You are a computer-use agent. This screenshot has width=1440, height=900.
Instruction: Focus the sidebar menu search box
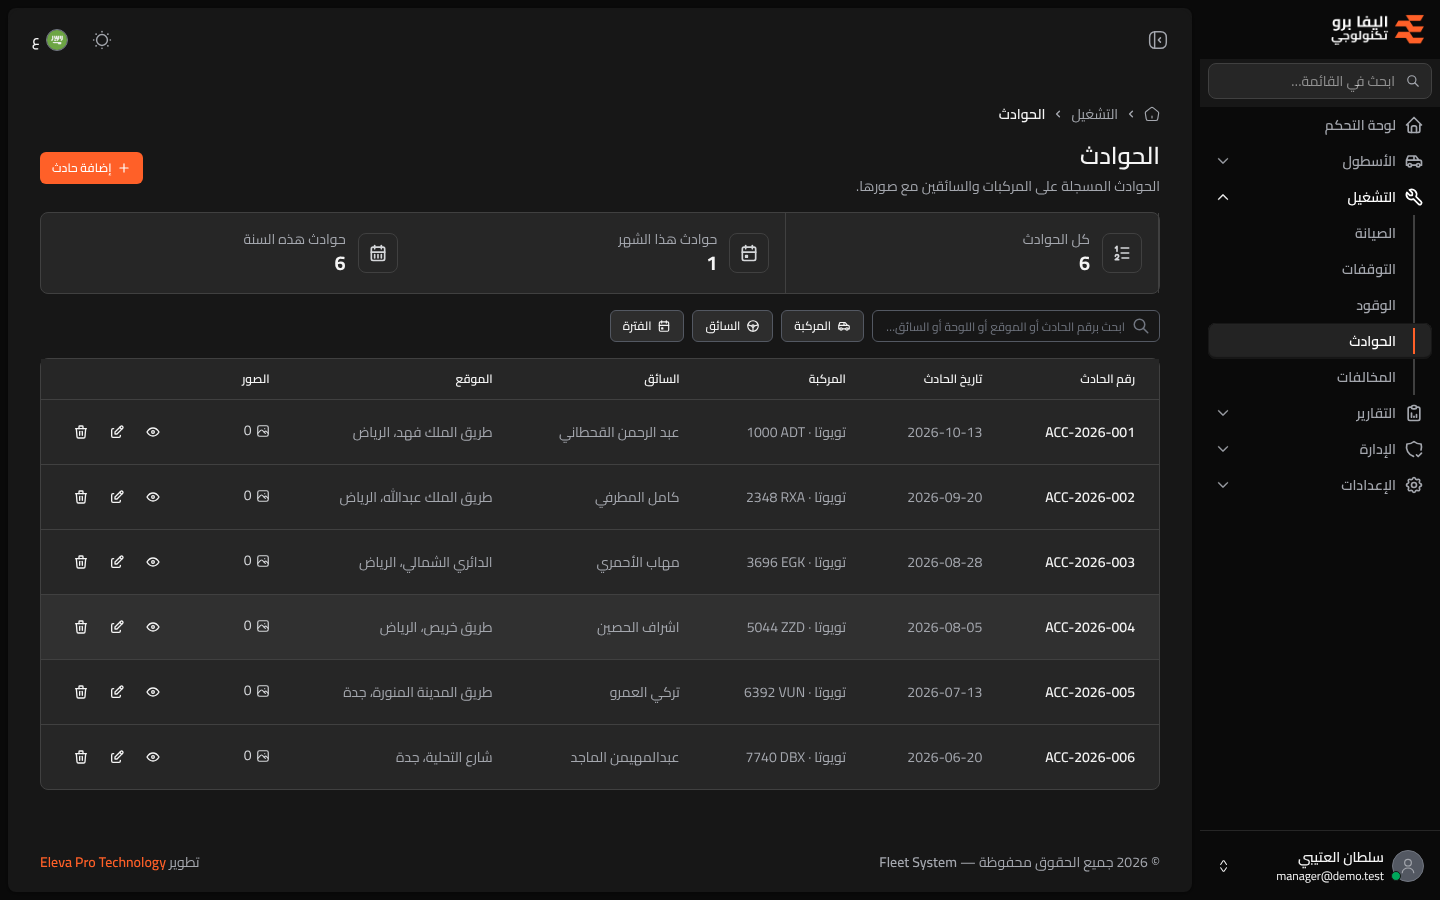click(1320, 81)
